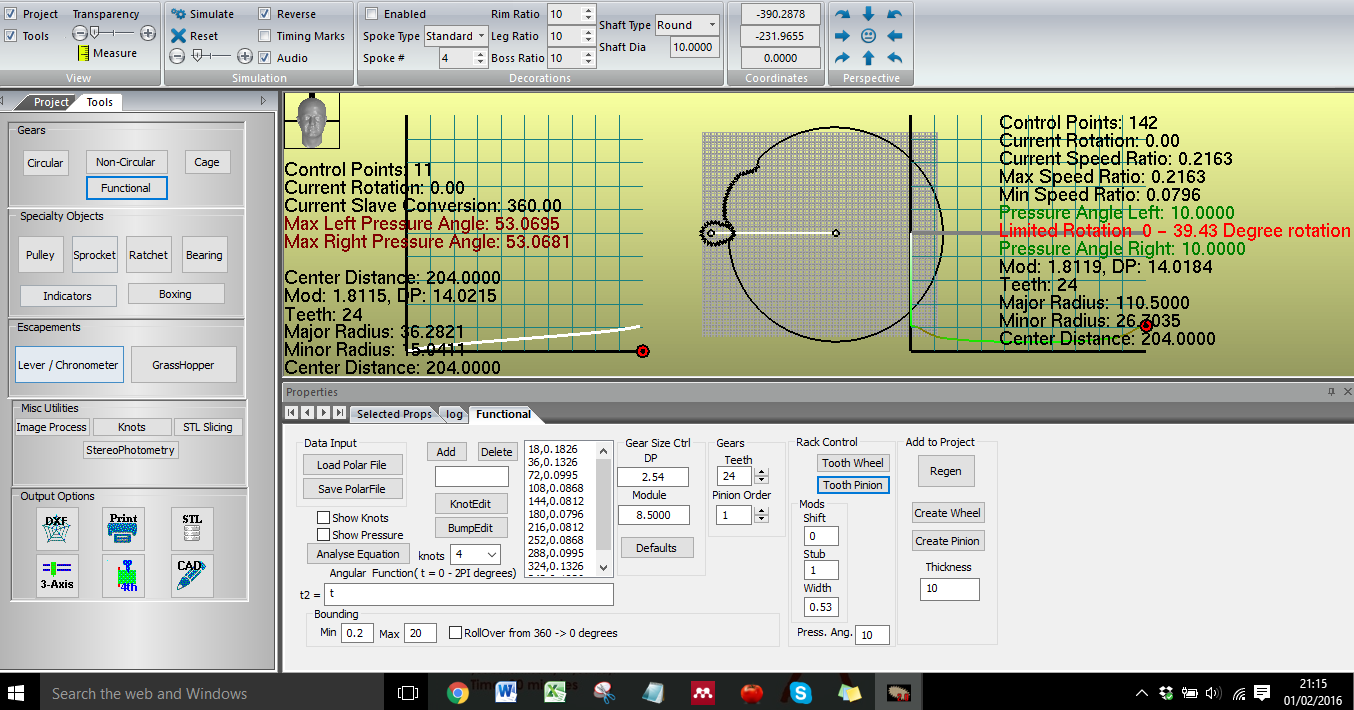Enable the Timing Marks checkbox
Screen dimensions: 1354x710
265,36
